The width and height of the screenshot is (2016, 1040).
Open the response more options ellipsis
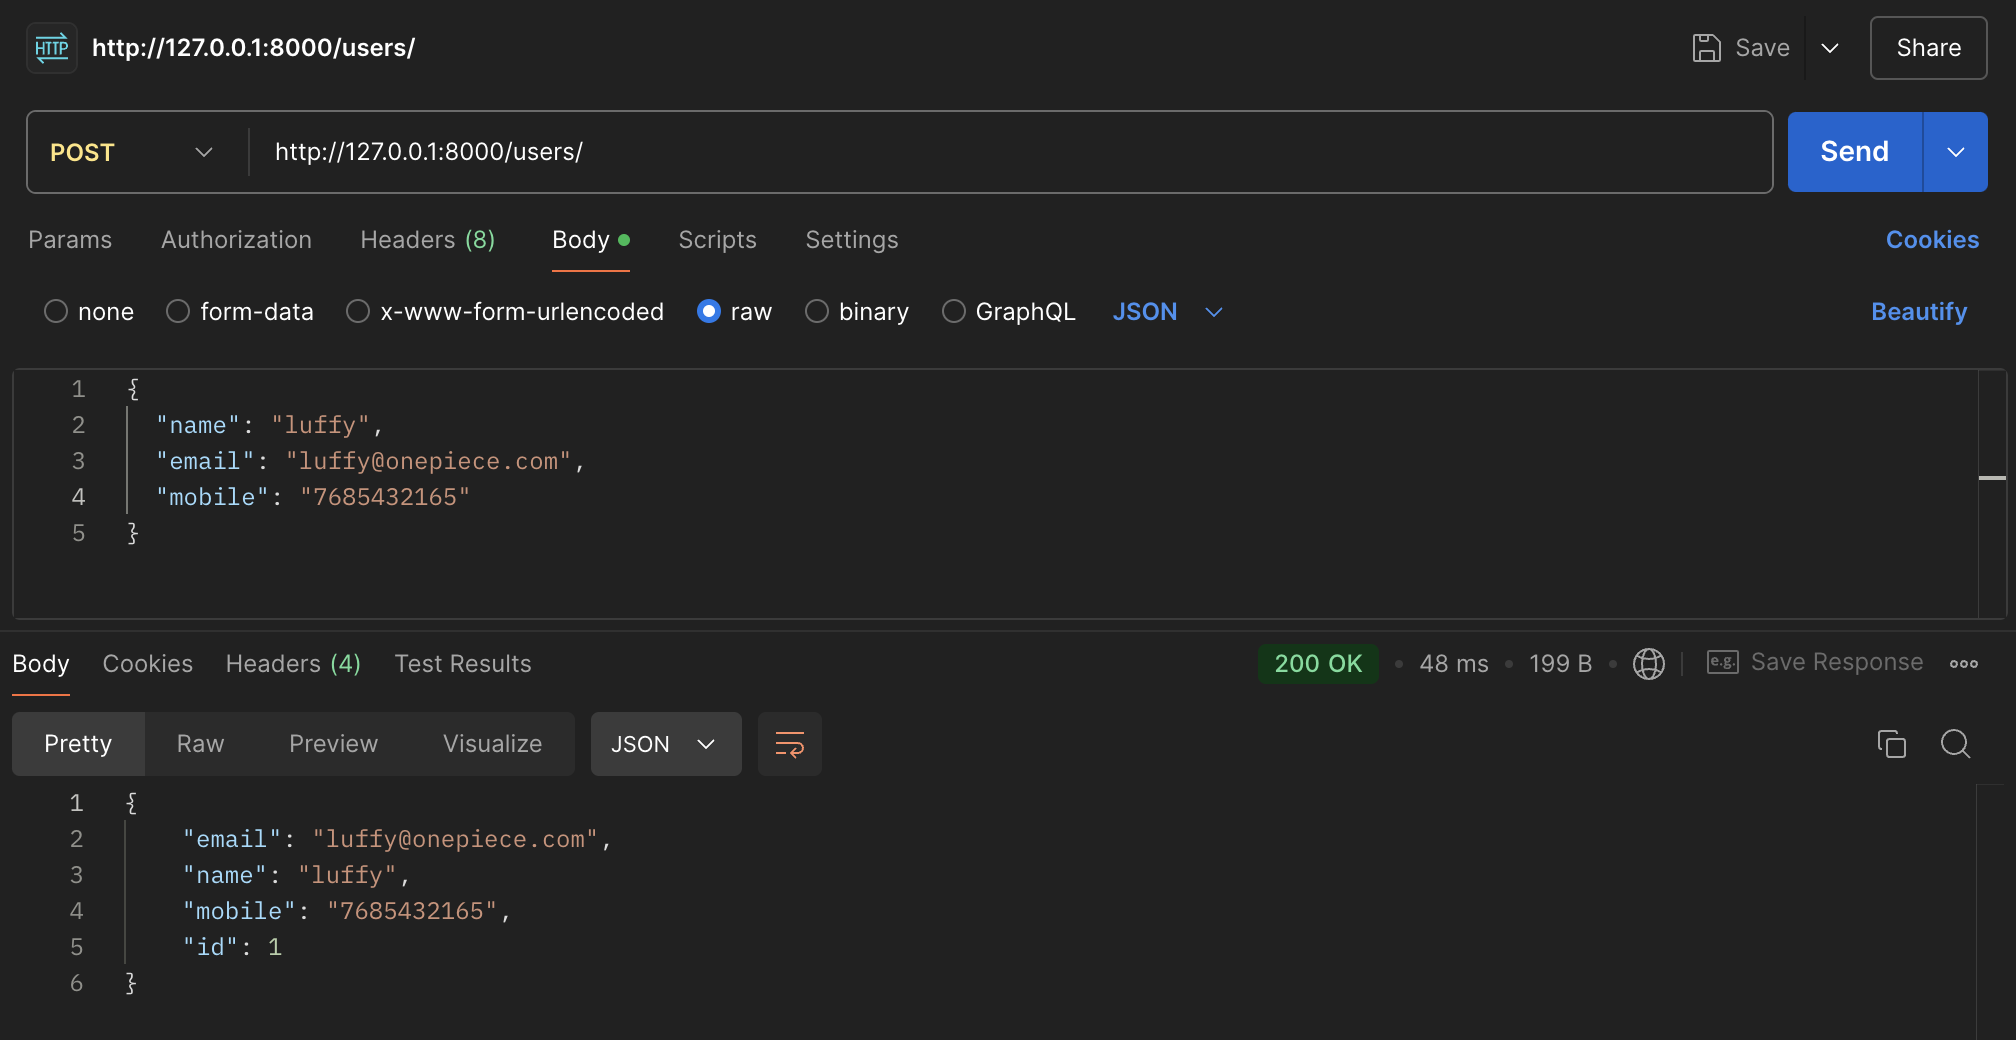click(1964, 664)
